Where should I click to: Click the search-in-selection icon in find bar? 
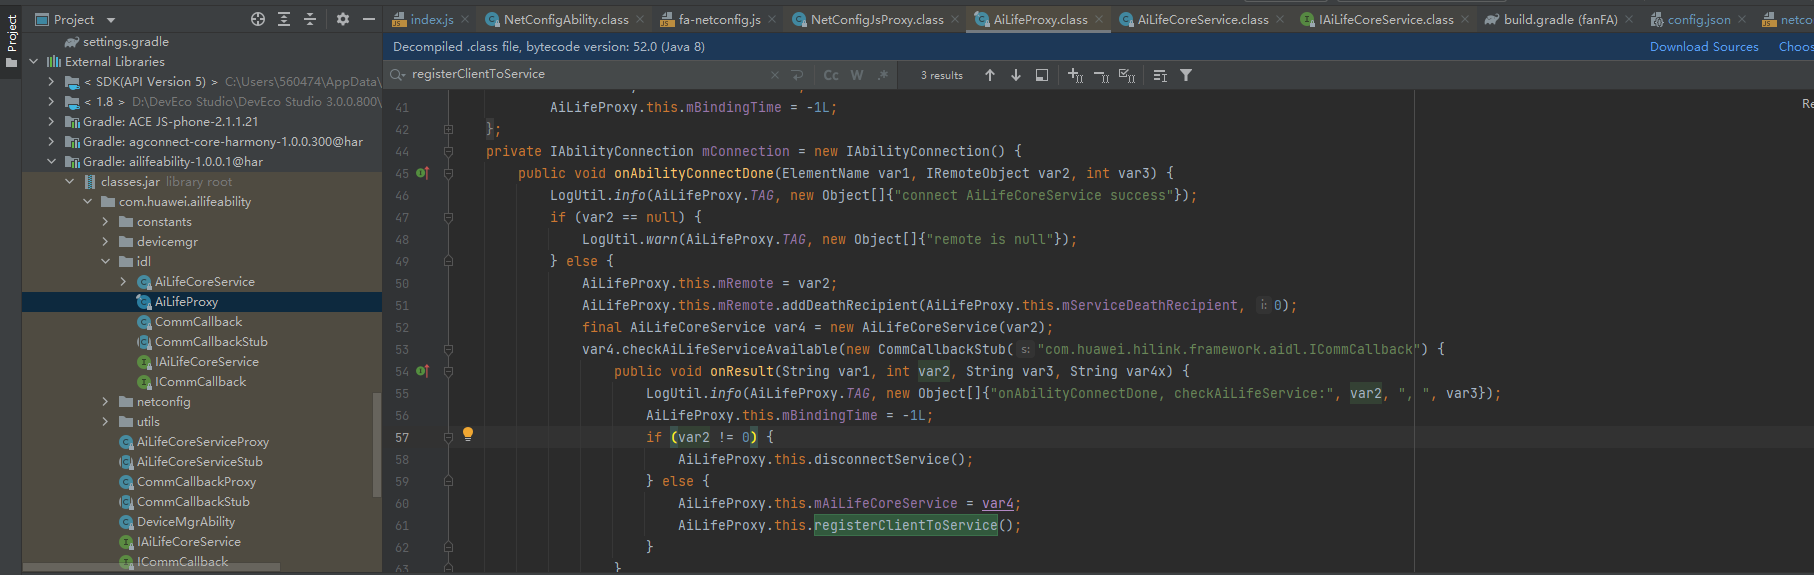(x=1042, y=75)
